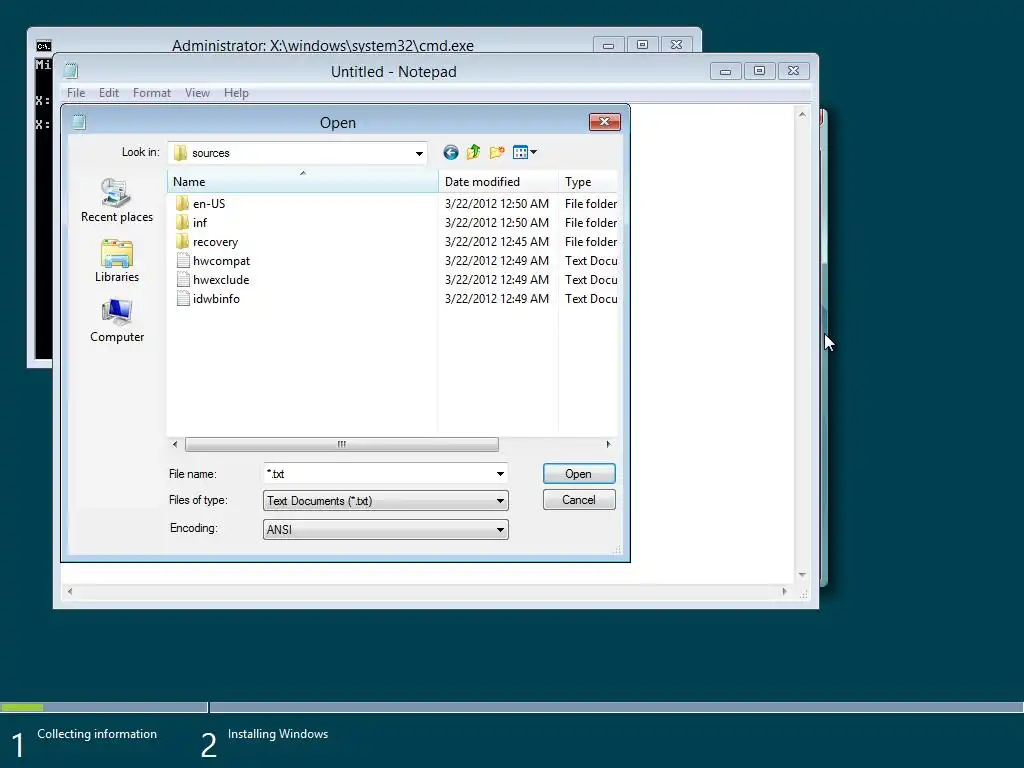Close the Open dialog with red X
This screenshot has width=1024, height=768.
tap(604, 121)
